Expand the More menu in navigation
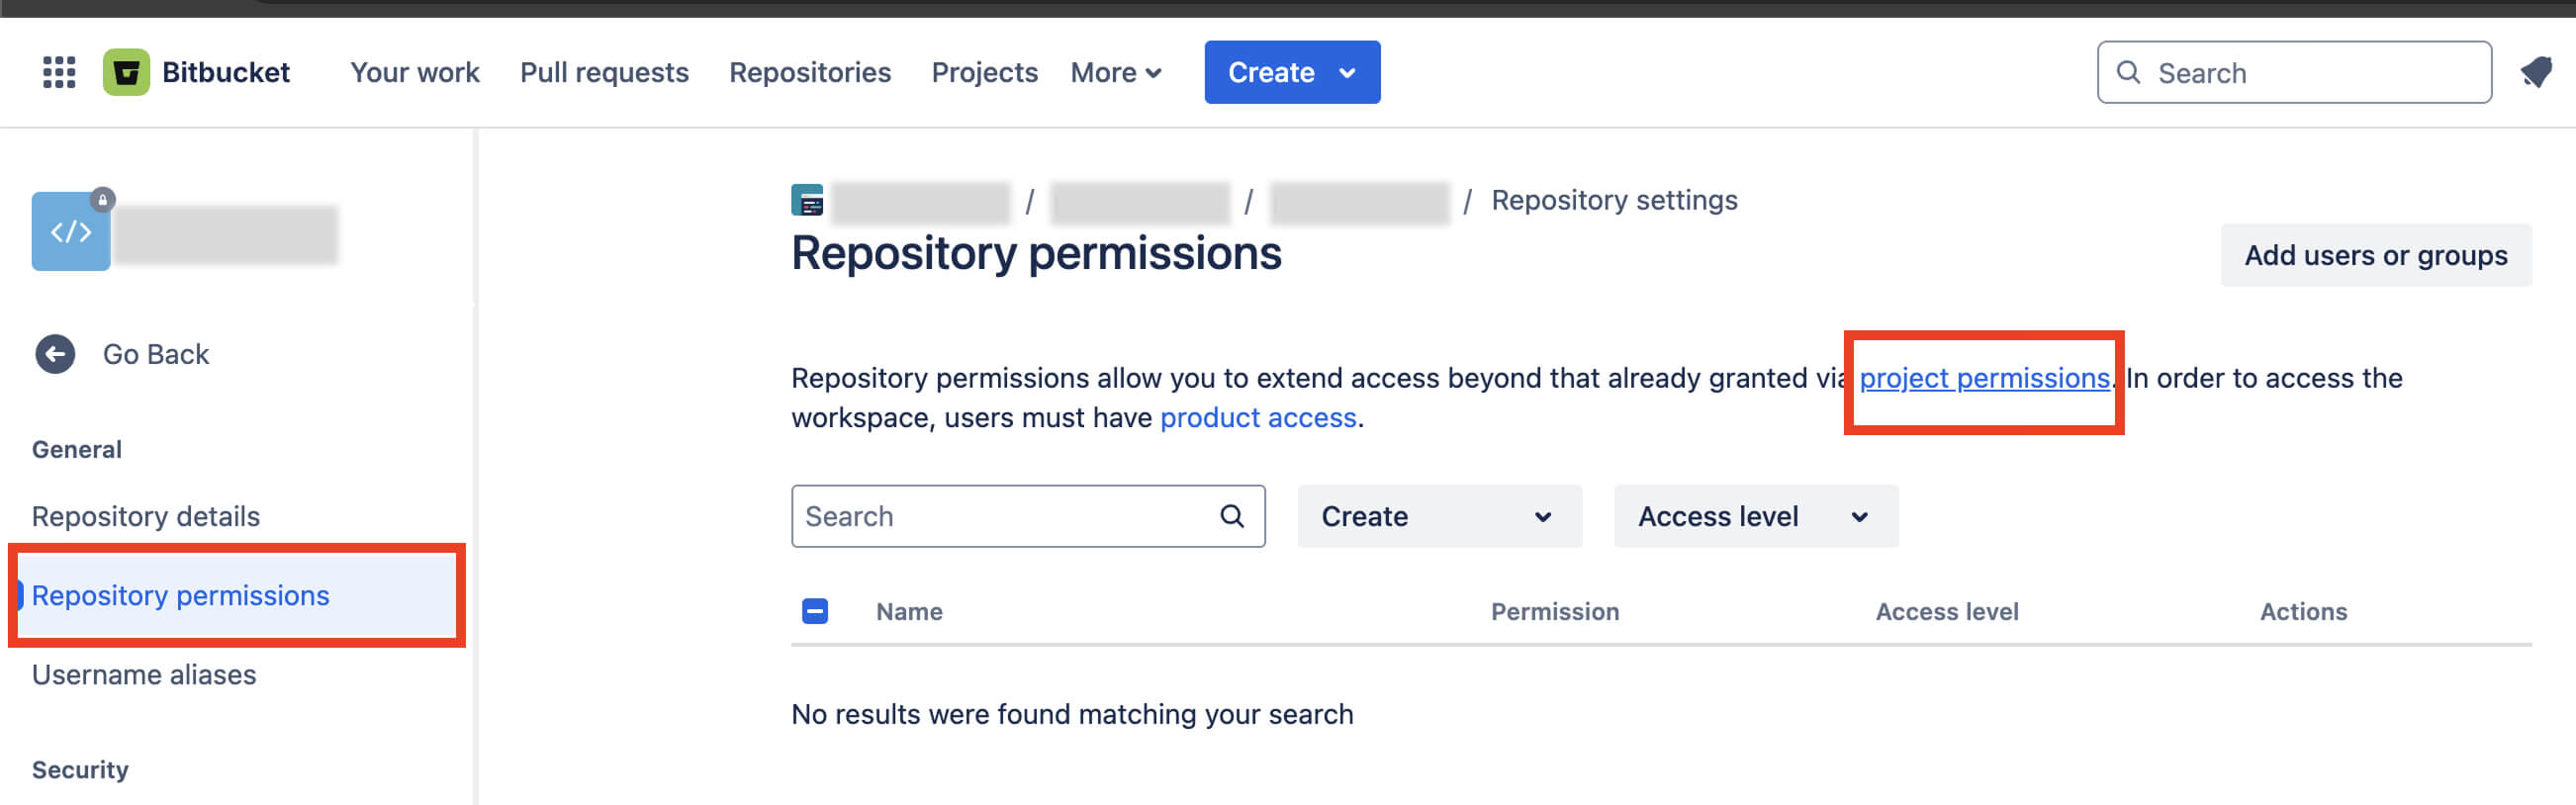 click(x=1116, y=72)
